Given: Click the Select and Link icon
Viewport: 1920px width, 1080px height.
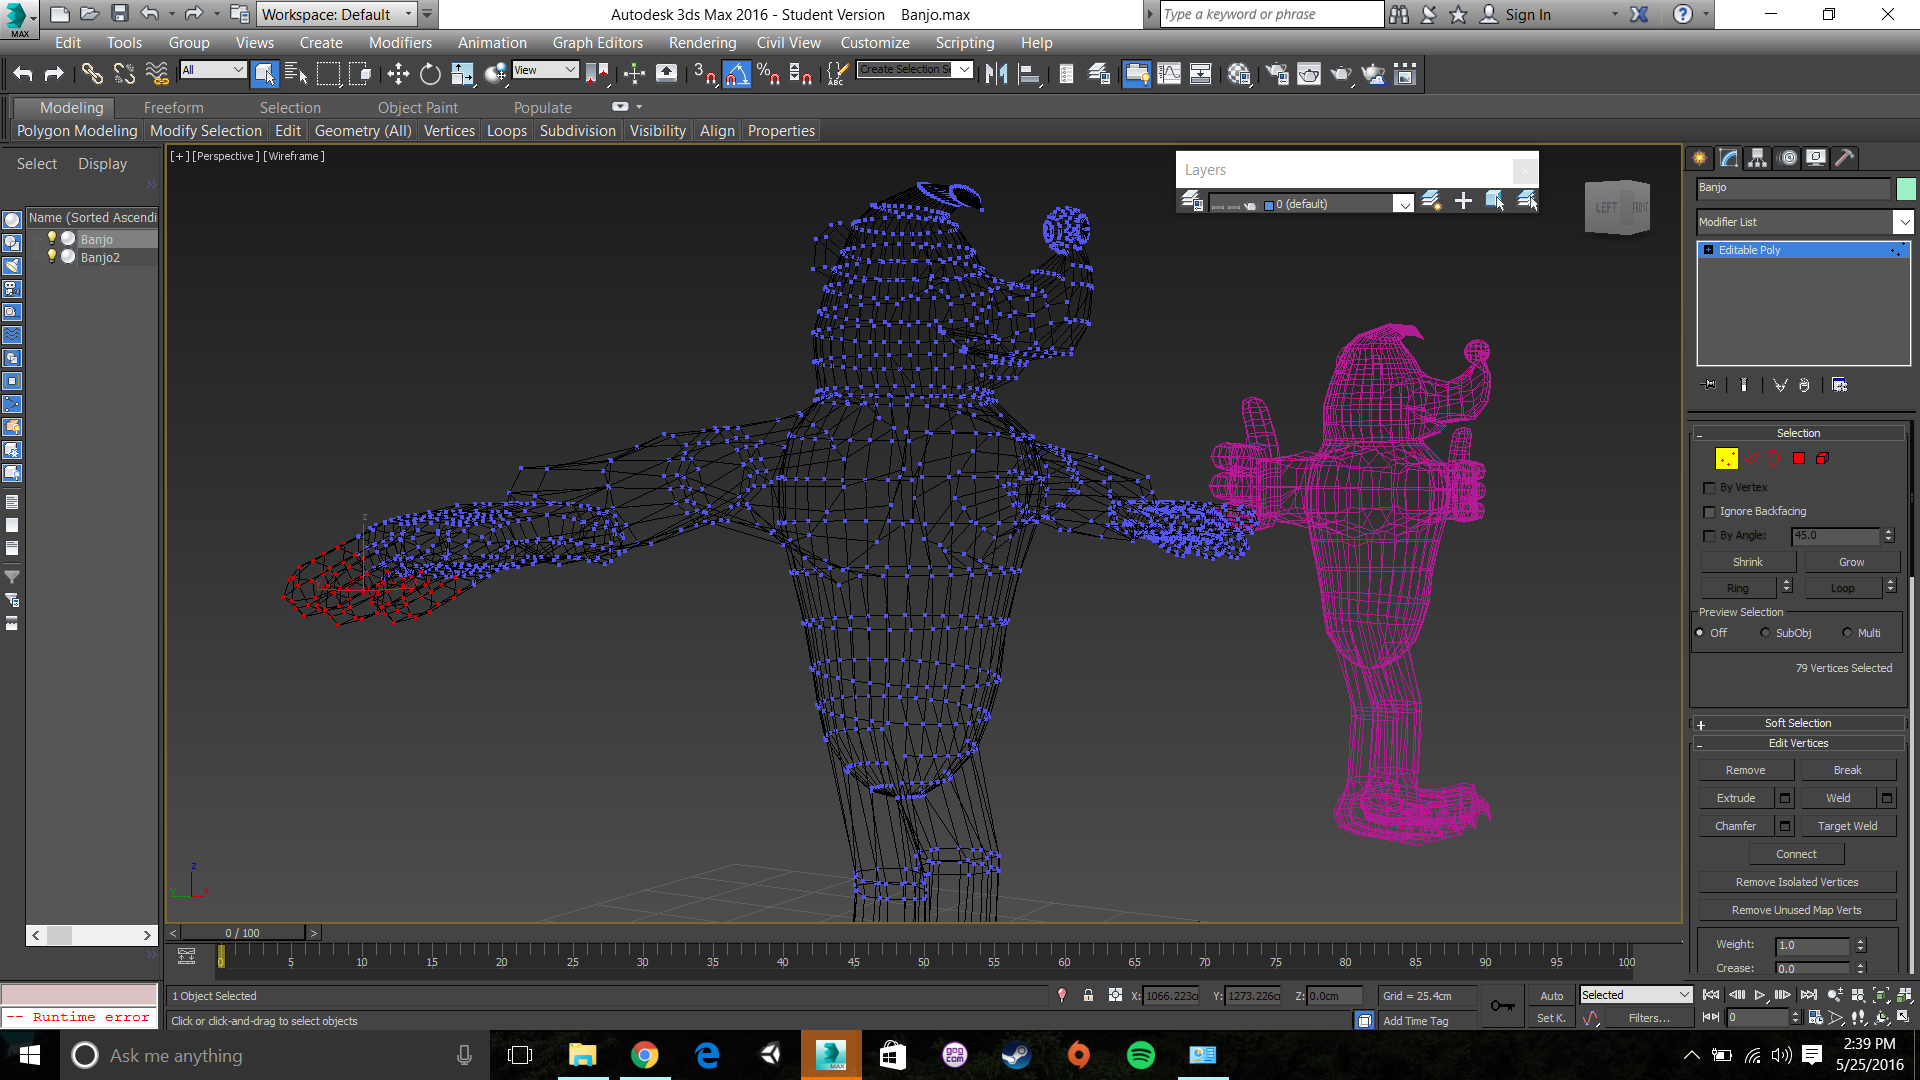Looking at the screenshot, I should coord(91,74).
